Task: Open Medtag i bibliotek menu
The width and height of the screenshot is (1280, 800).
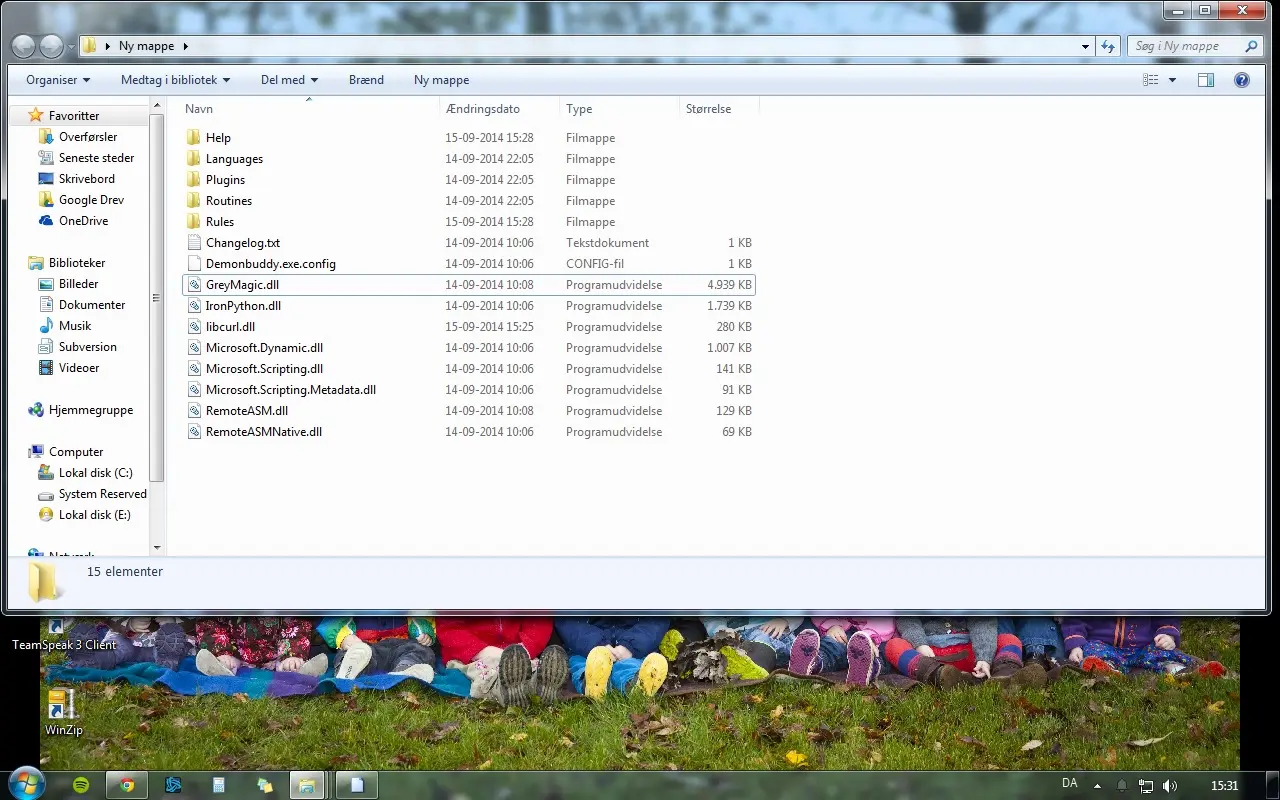Action: pyautogui.click(x=175, y=80)
